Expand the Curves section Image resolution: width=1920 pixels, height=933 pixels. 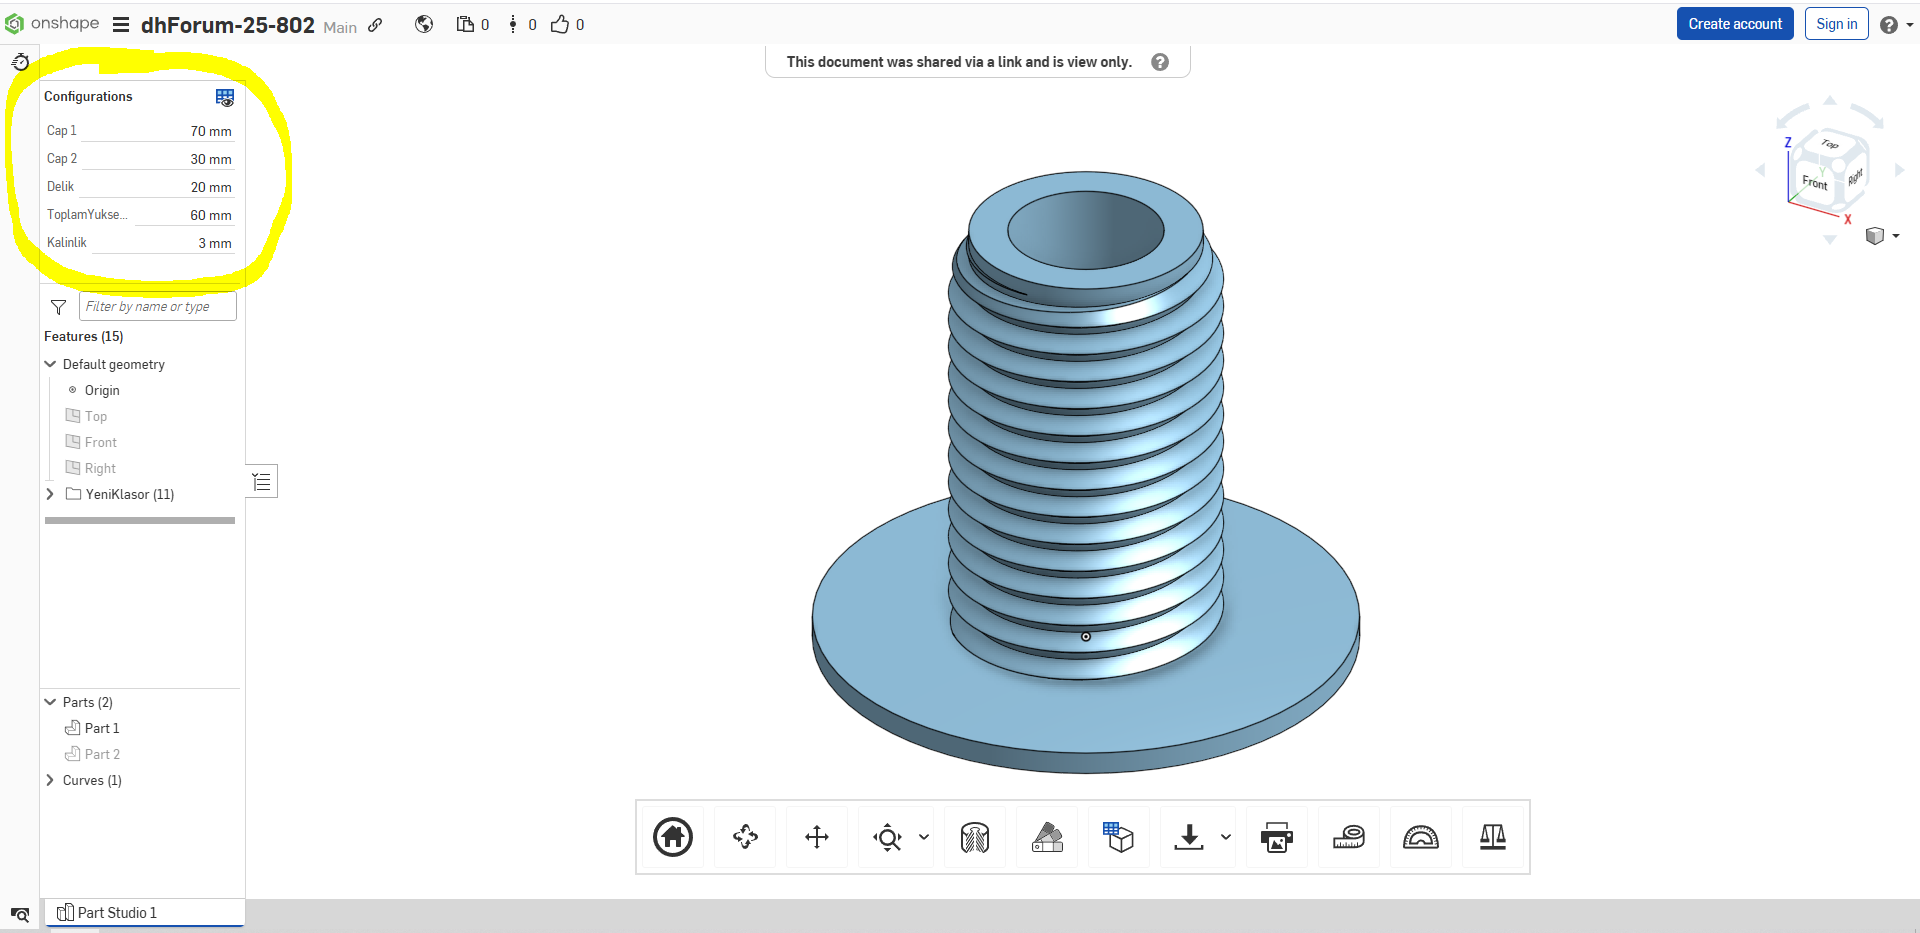click(50, 780)
